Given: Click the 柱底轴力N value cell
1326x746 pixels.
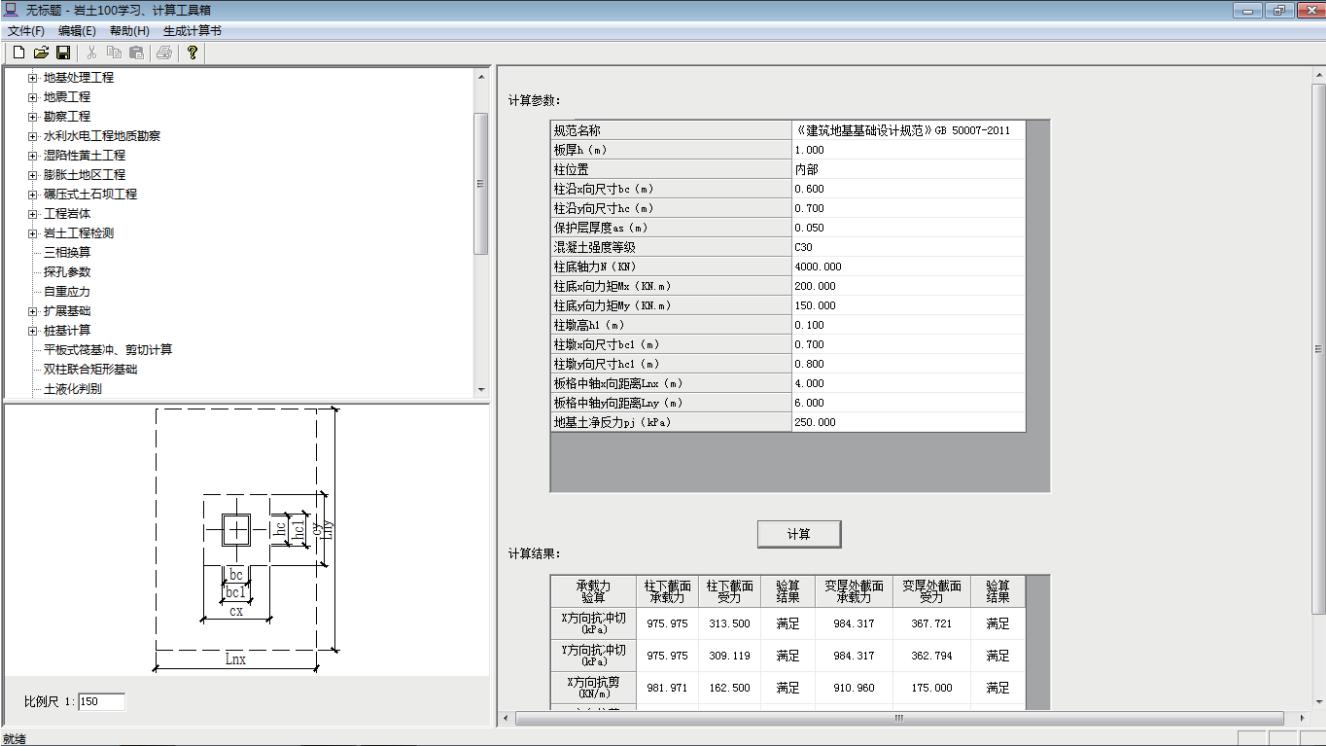Looking at the screenshot, I should [907, 267].
